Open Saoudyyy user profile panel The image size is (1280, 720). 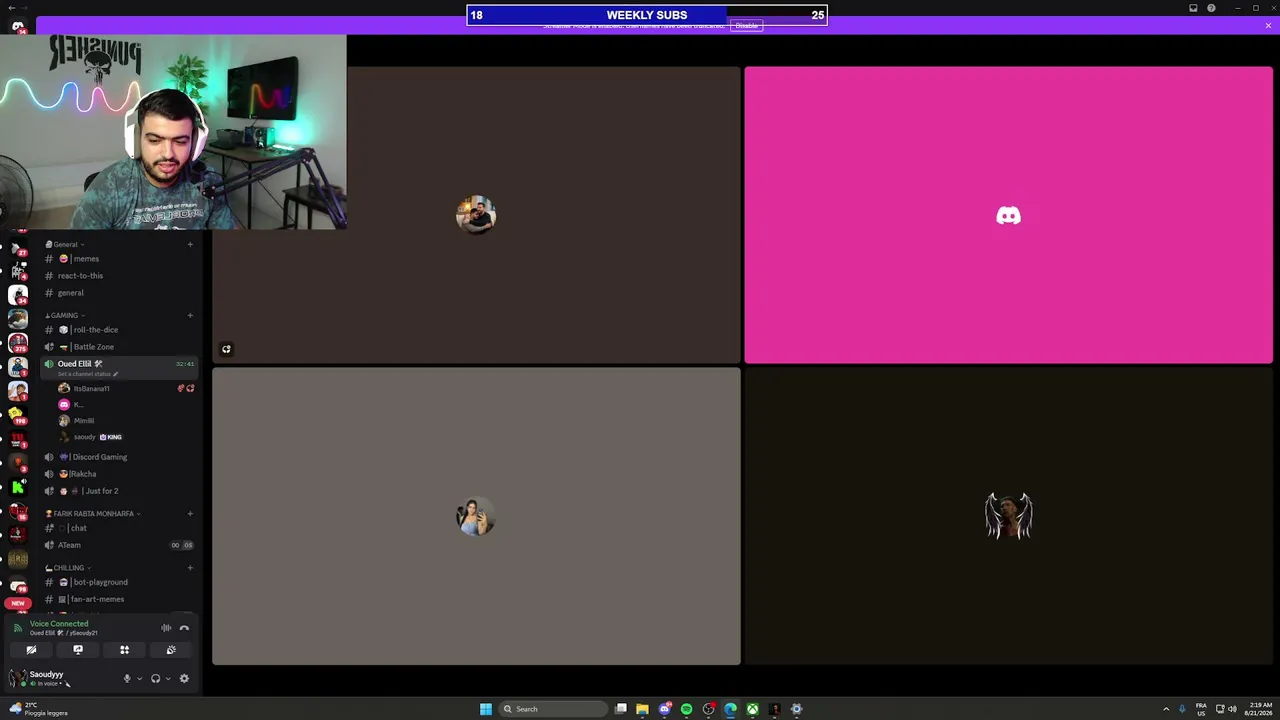42,678
